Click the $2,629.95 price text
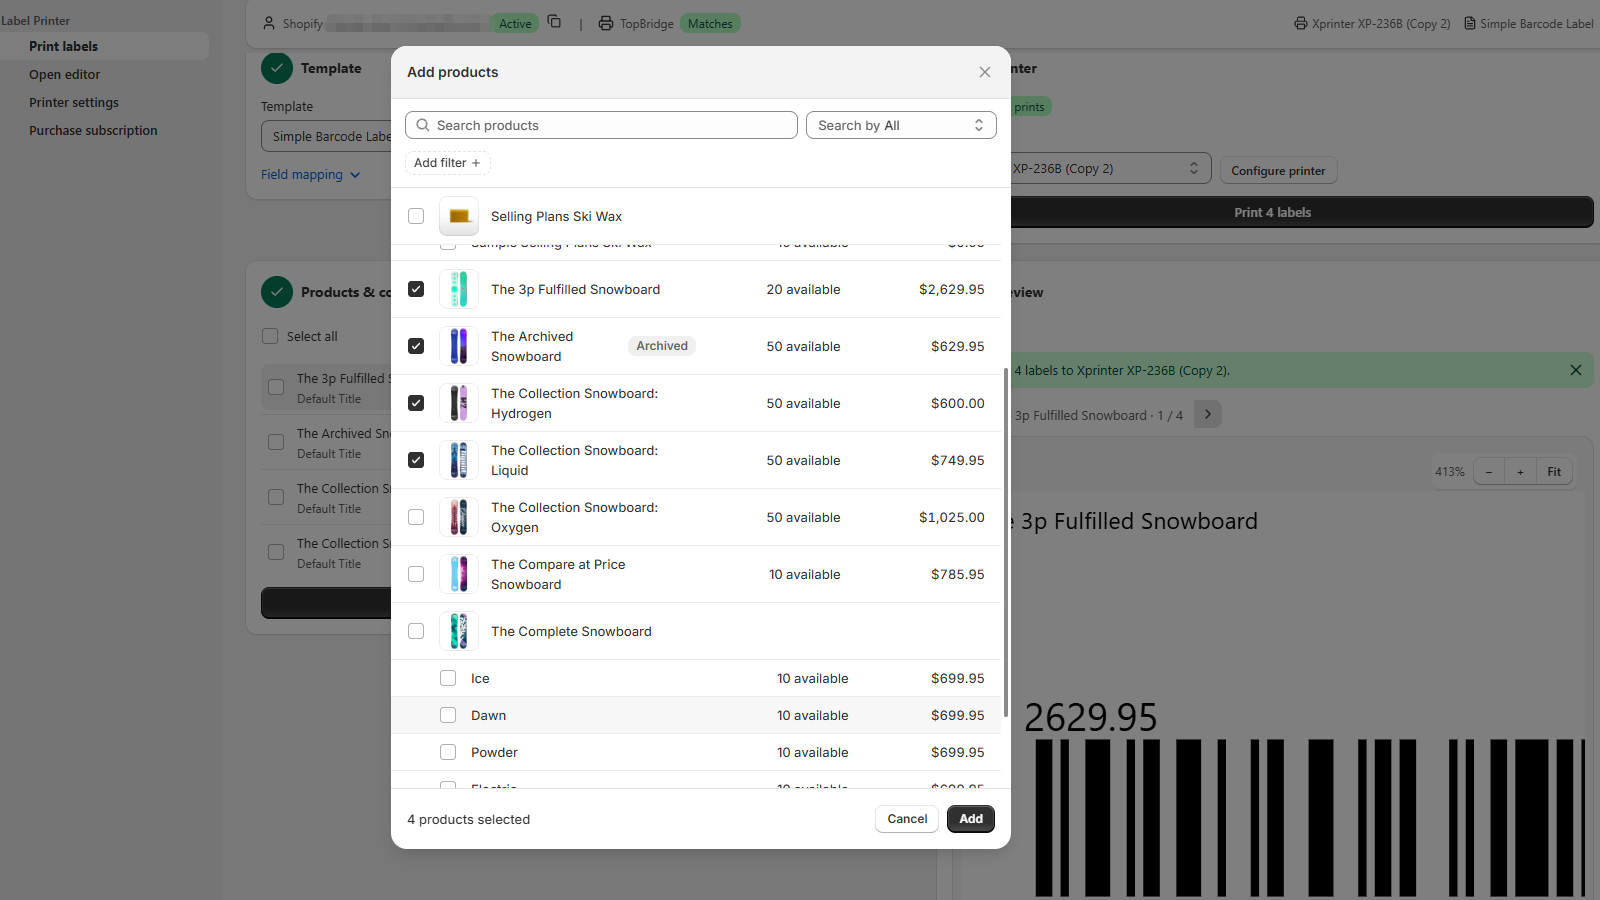 click(952, 290)
